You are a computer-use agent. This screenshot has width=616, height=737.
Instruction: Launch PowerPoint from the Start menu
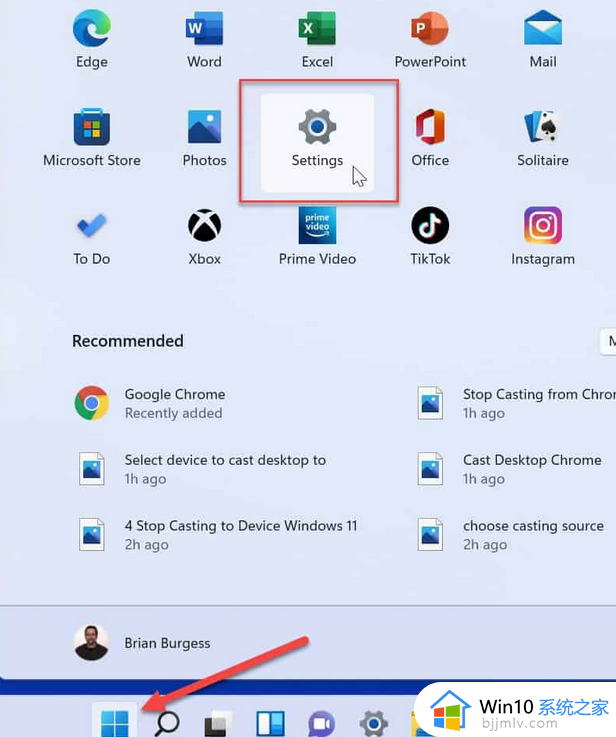(430, 40)
